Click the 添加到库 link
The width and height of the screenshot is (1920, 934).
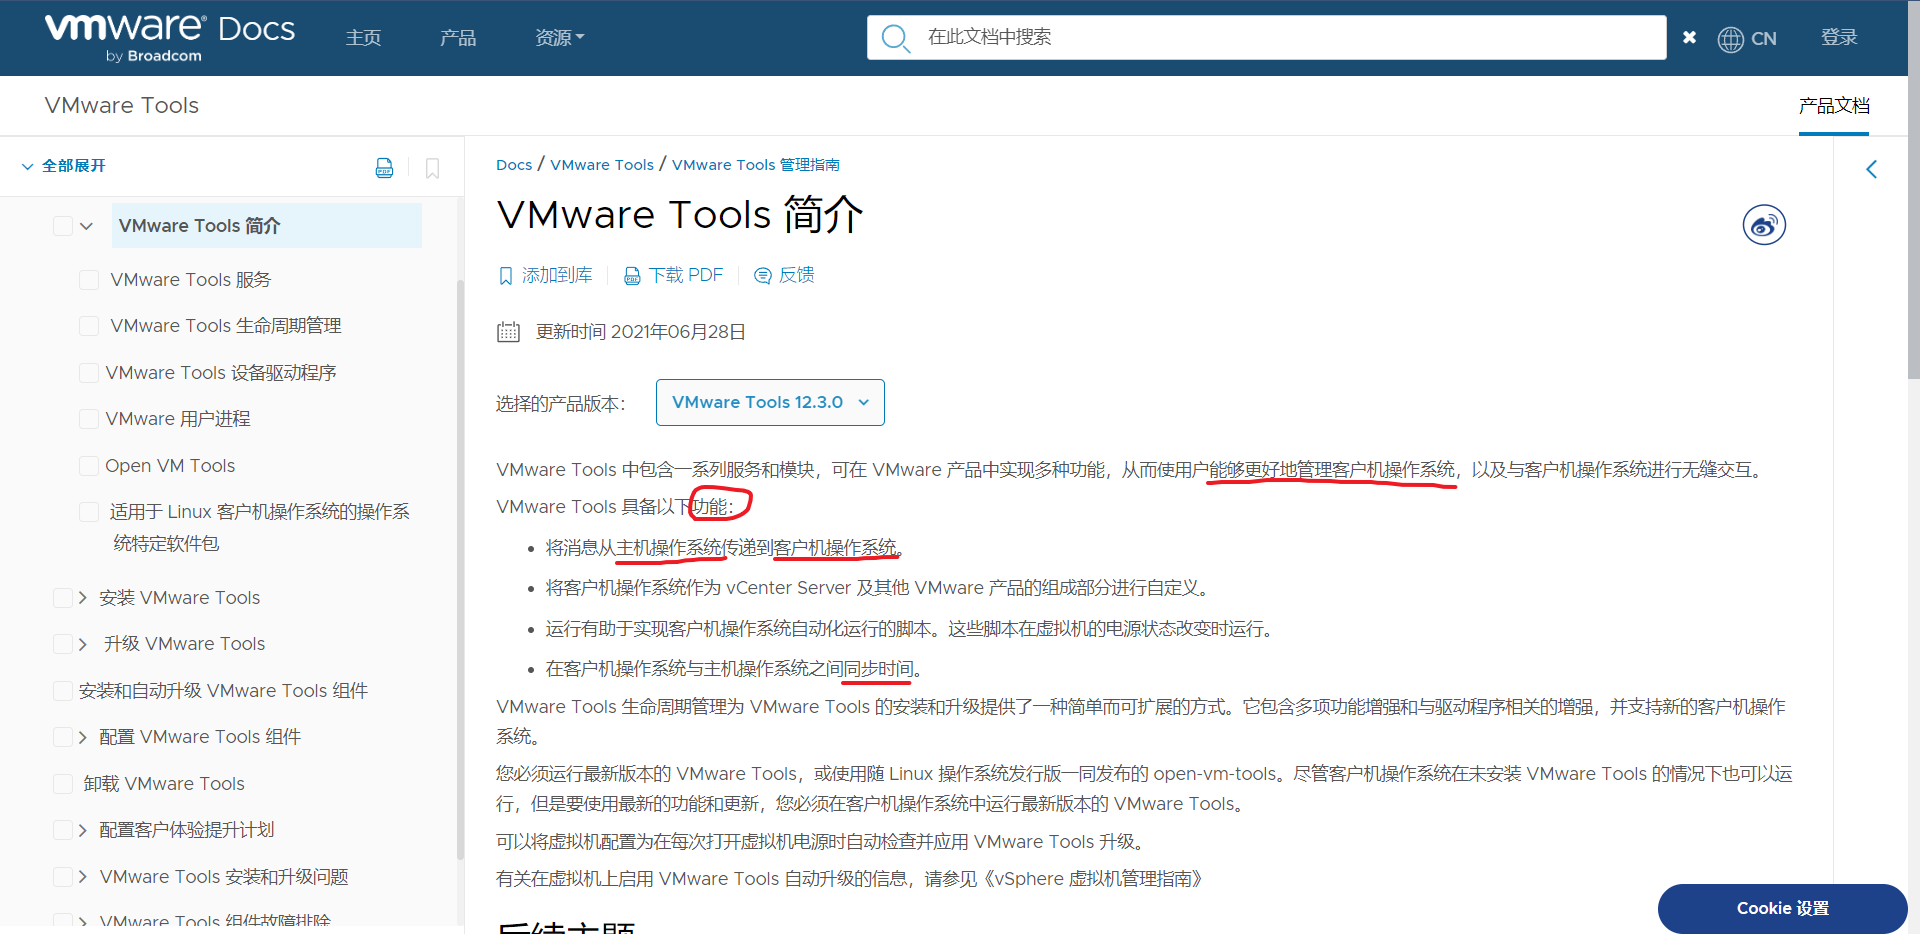click(x=557, y=276)
